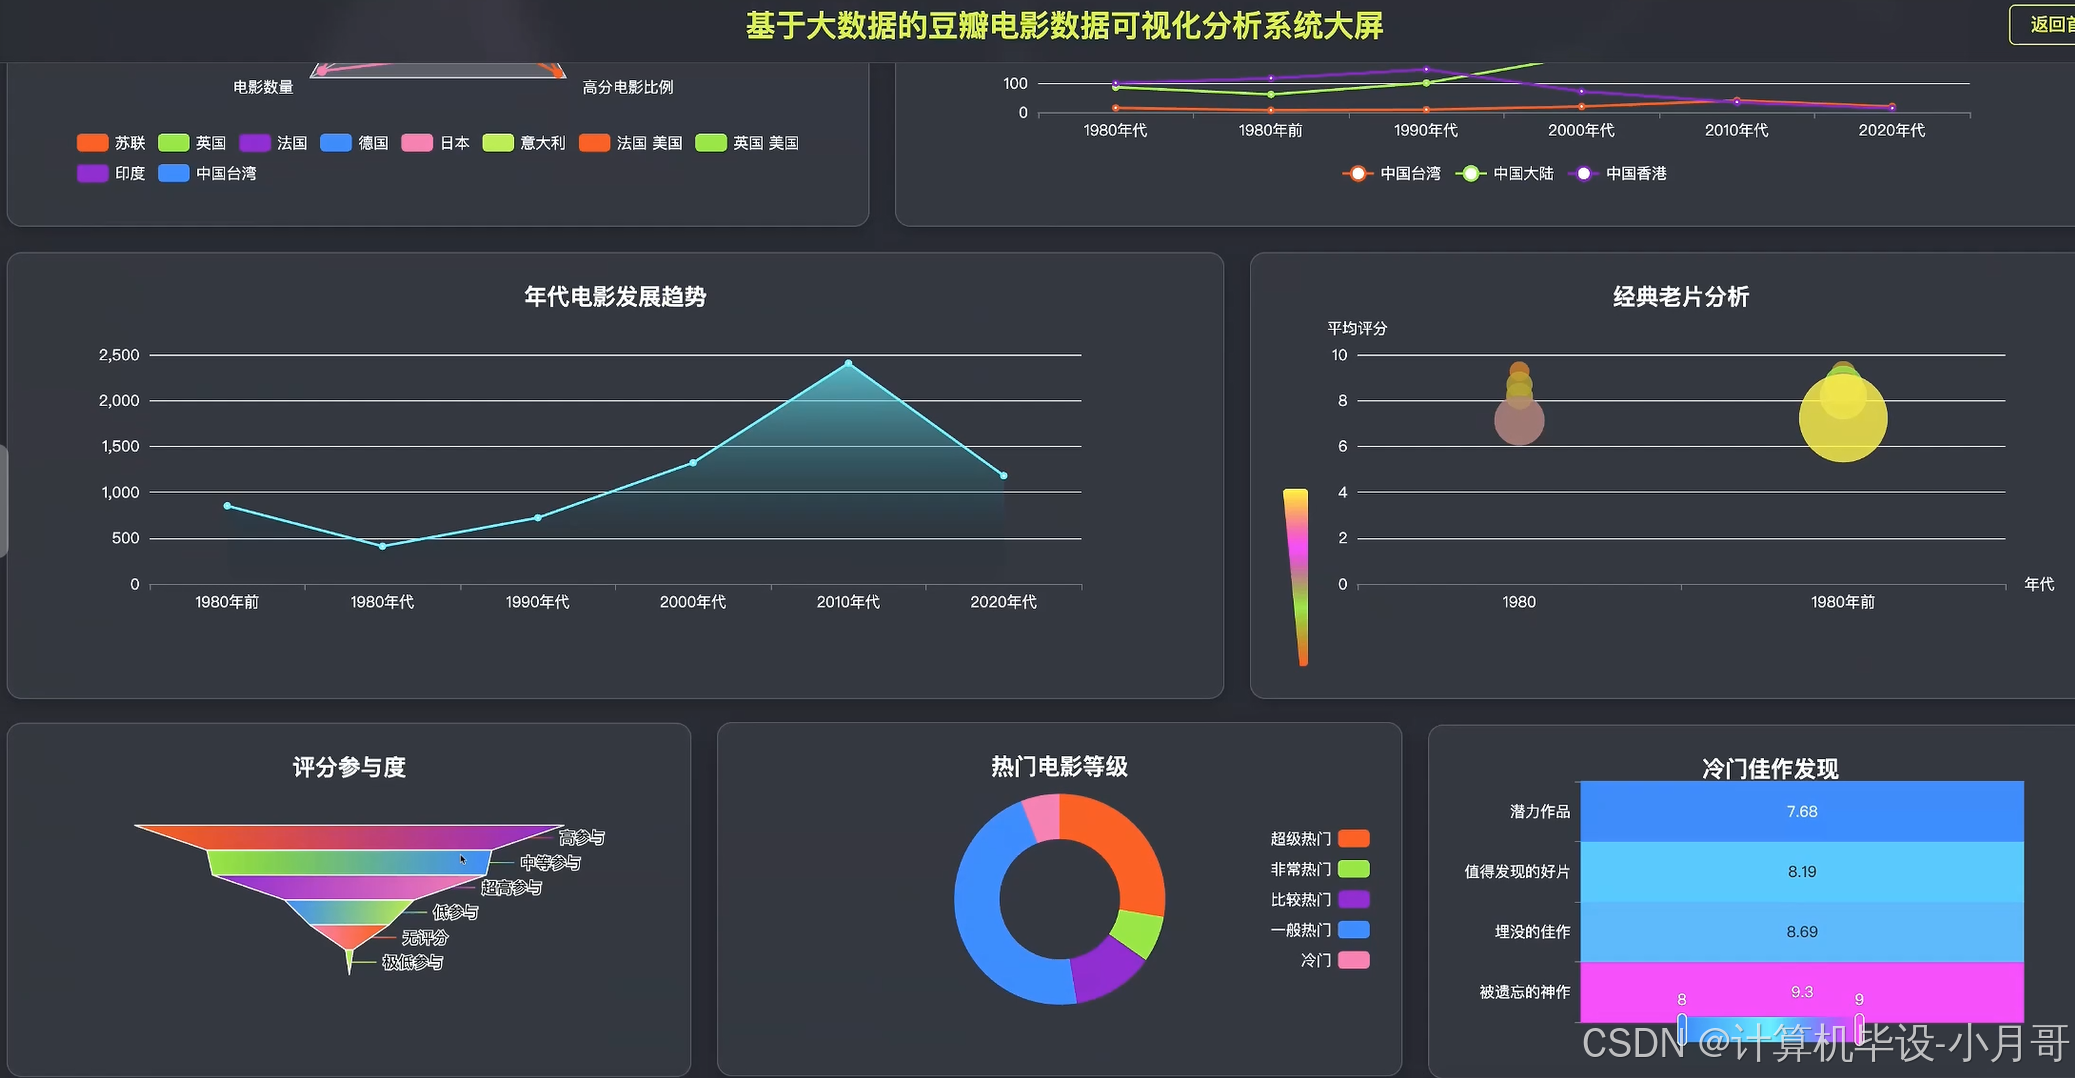The height and width of the screenshot is (1078, 2075).
Task: Select the 苏联 legend swatch
Action: [x=93, y=142]
